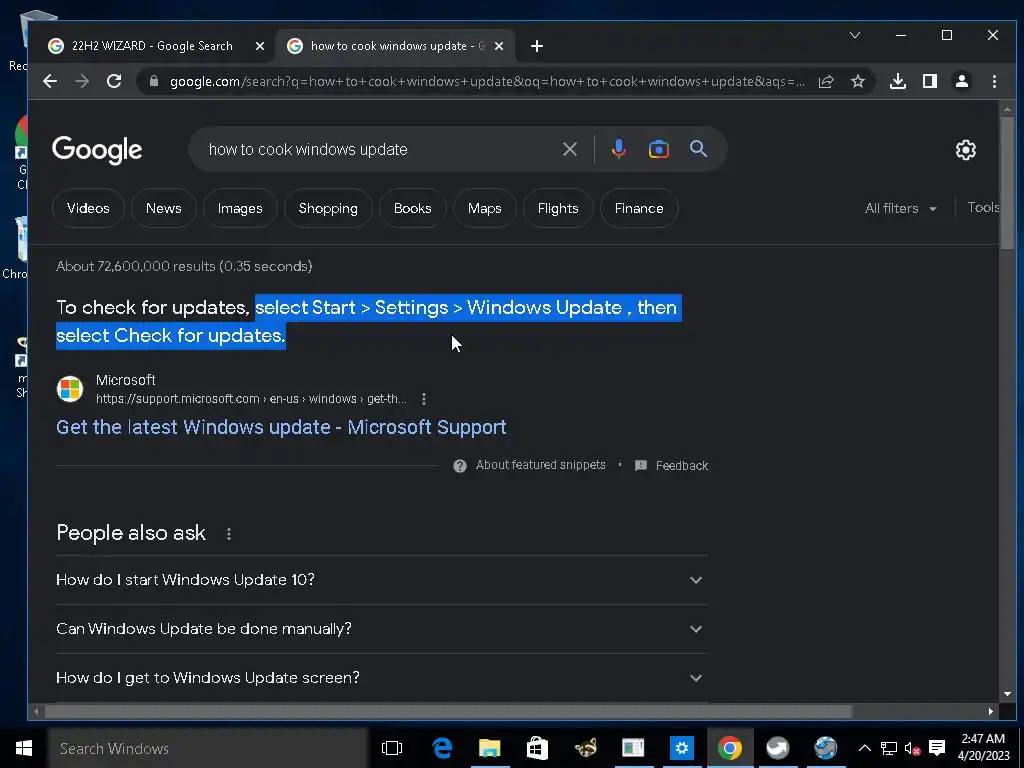Filter results by Maps
Image resolution: width=1024 pixels, height=768 pixels.
click(x=485, y=208)
